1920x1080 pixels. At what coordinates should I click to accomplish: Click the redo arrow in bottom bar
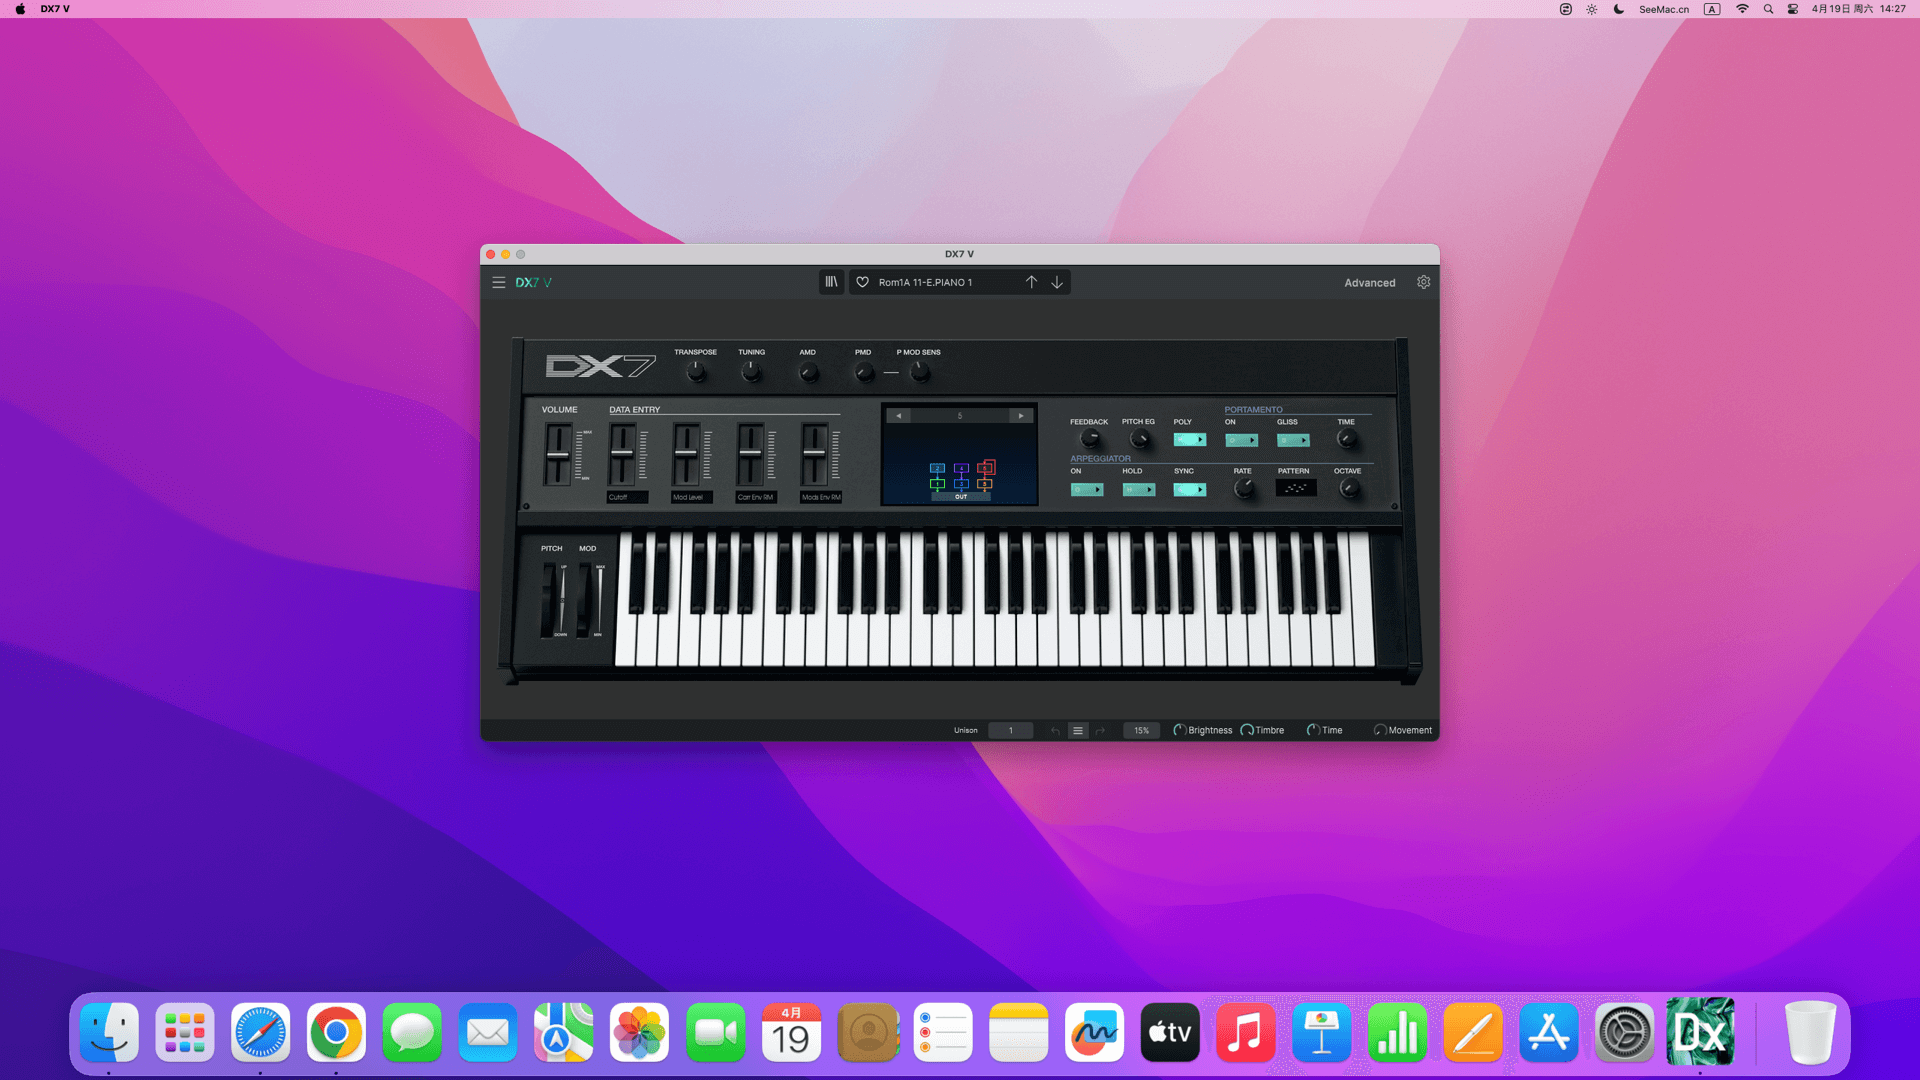coord(1101,731)
